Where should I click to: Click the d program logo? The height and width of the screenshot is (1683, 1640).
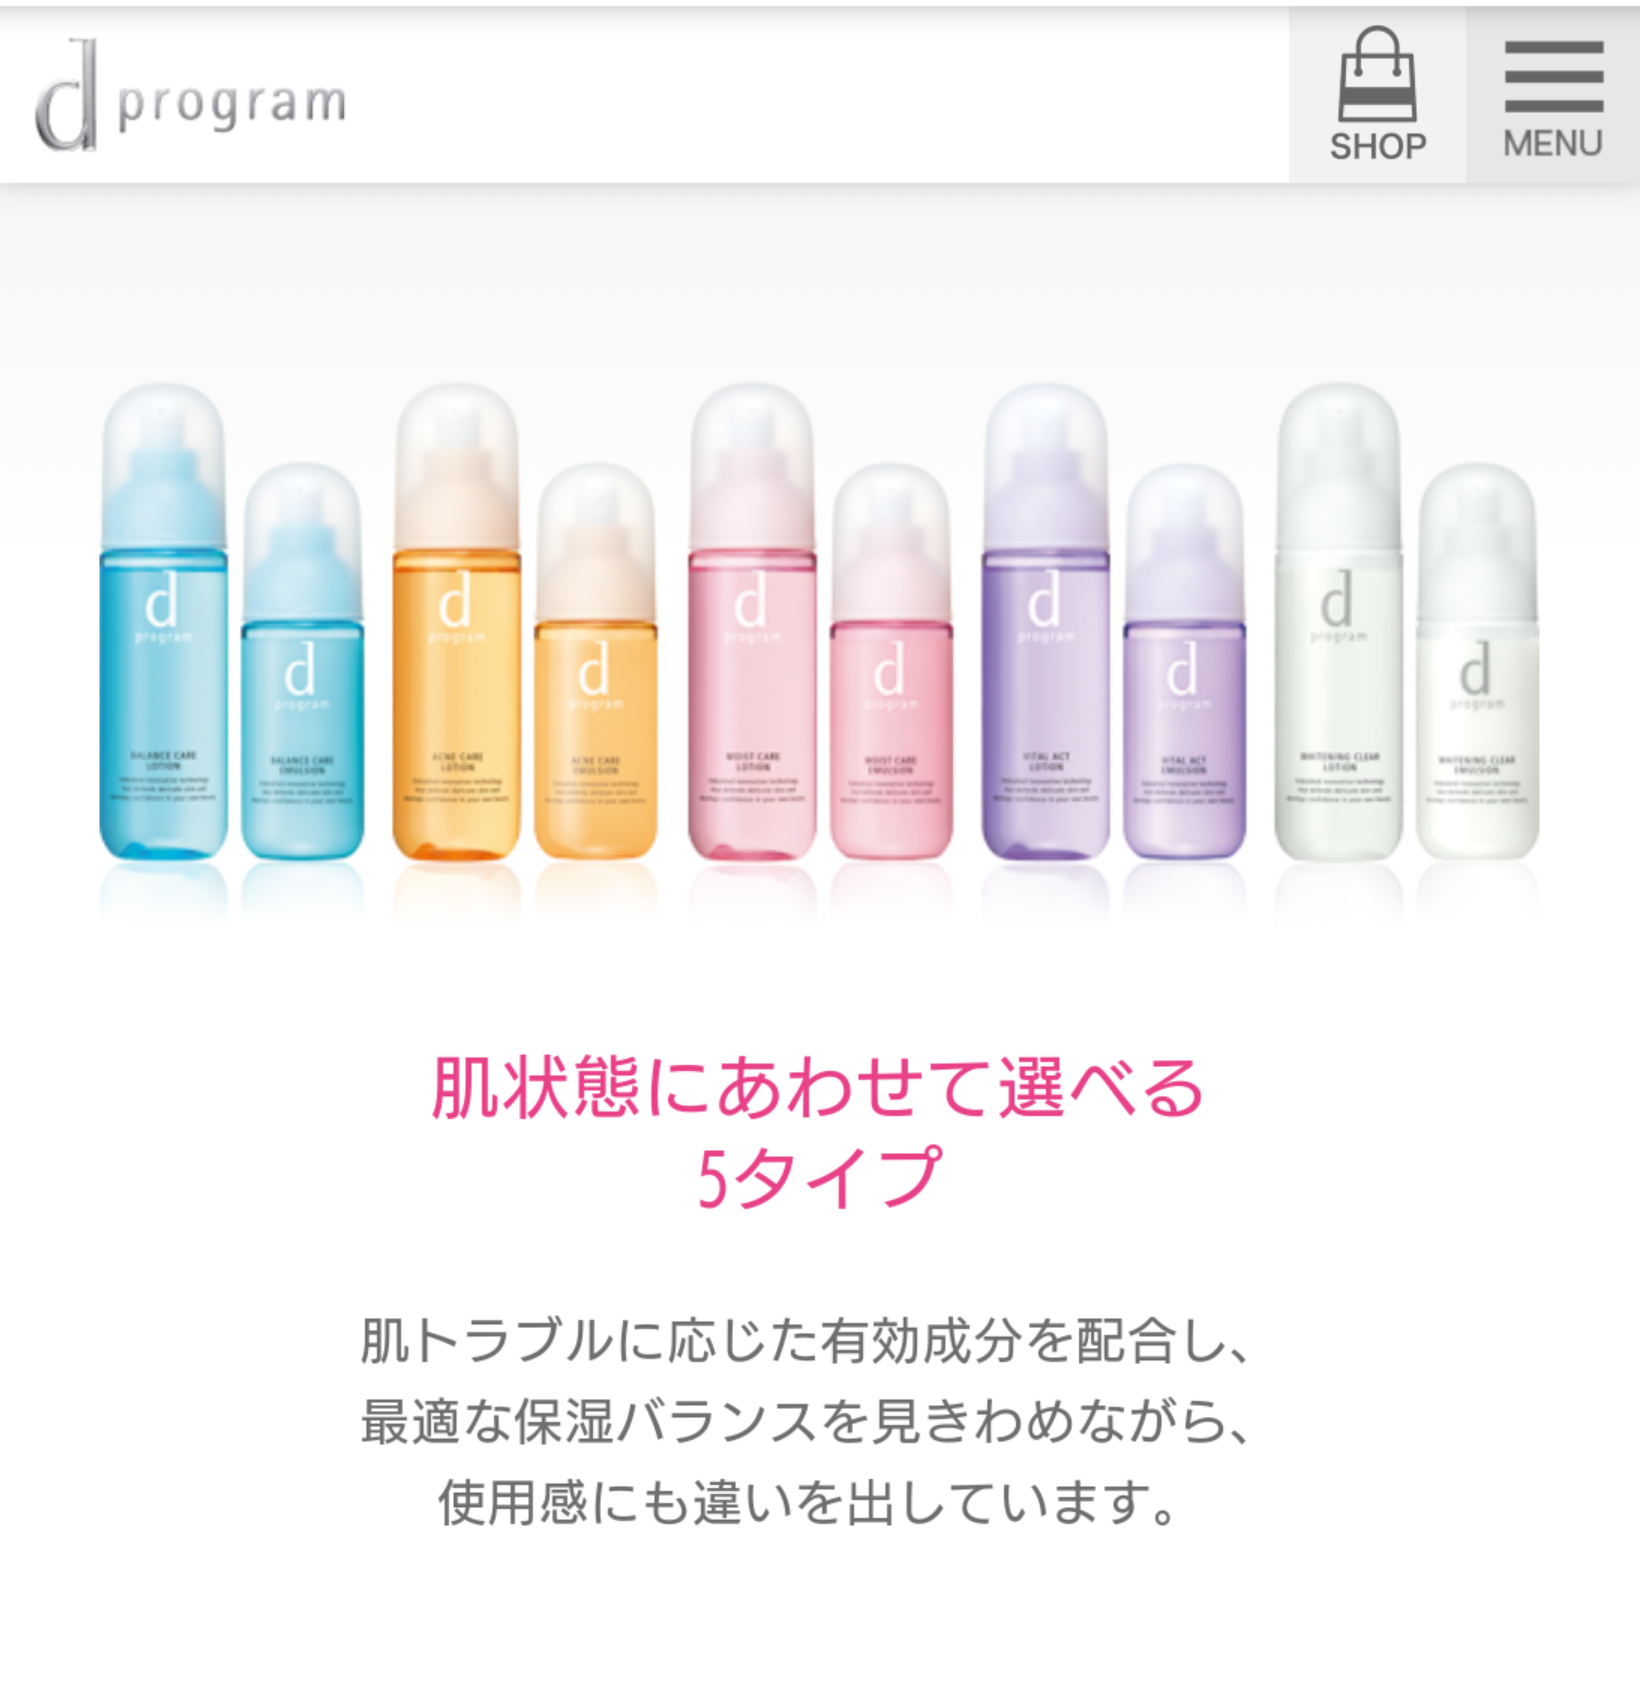click(x=190, y=96)
